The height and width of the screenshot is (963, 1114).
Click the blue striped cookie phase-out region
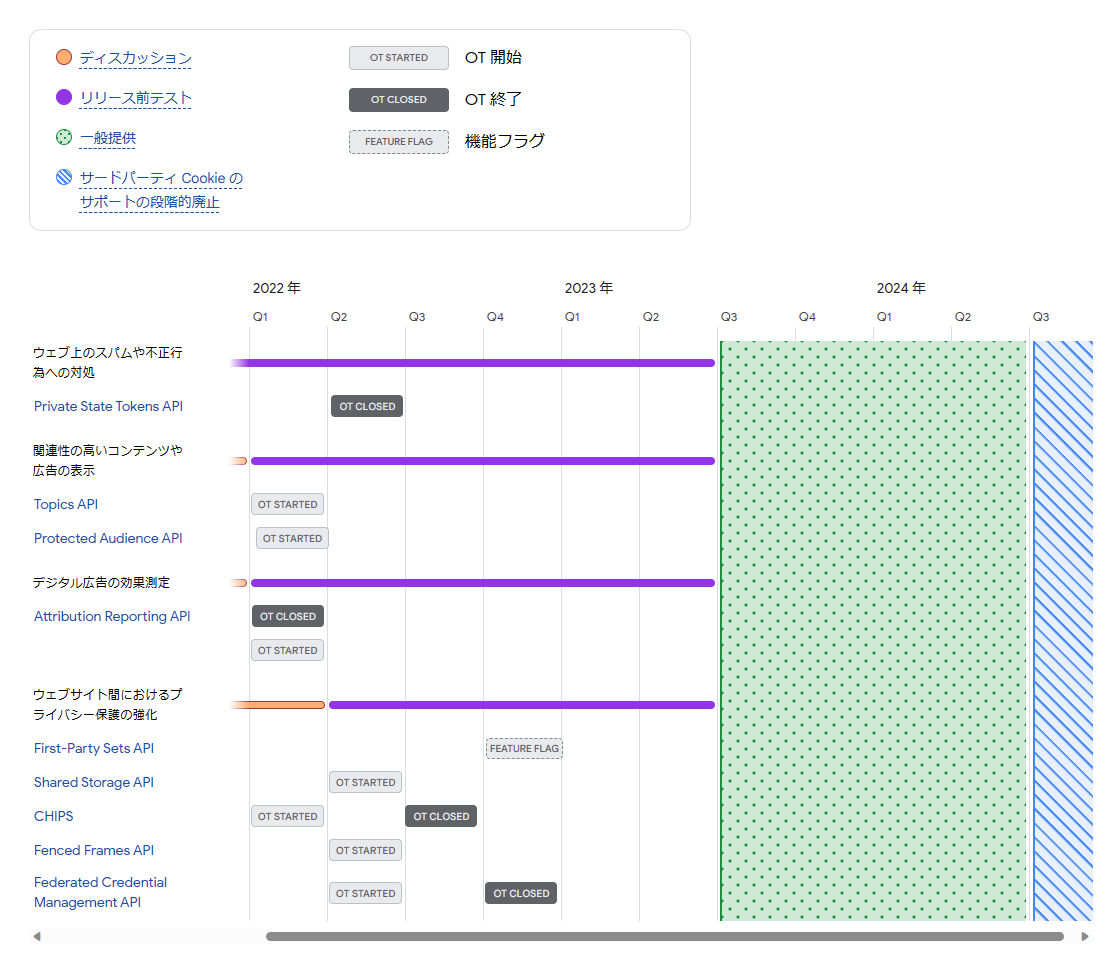(1063, 630)
